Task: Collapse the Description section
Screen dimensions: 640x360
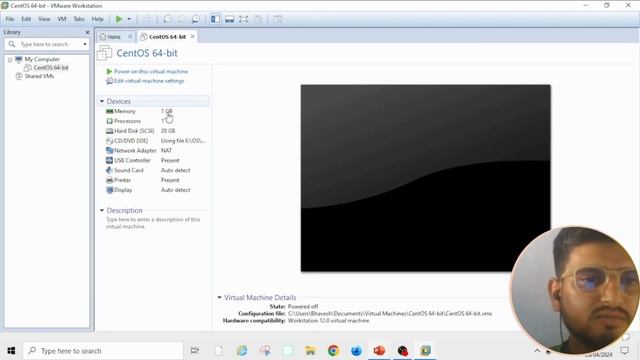Action: tap(102, 210)
